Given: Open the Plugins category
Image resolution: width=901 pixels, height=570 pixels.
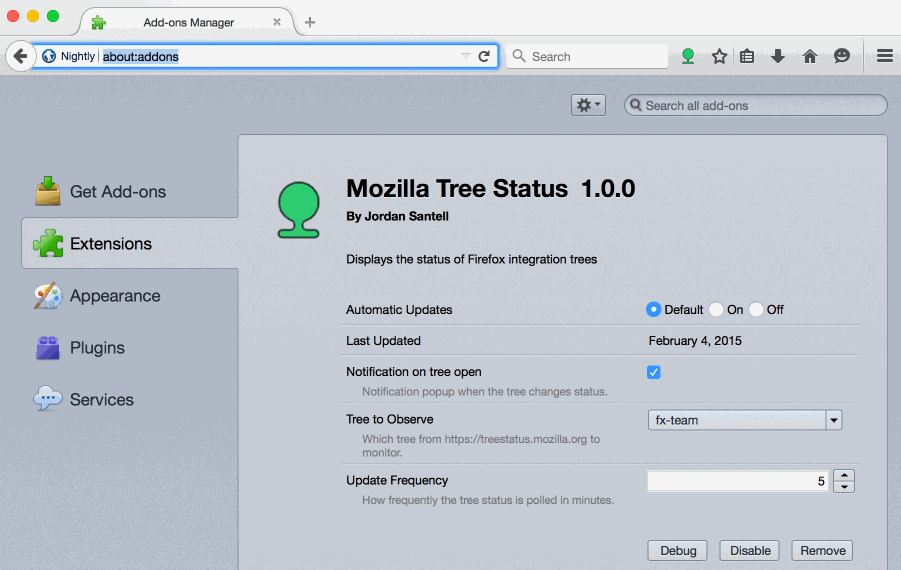Looking at the screenshot, I should [129, 348].
